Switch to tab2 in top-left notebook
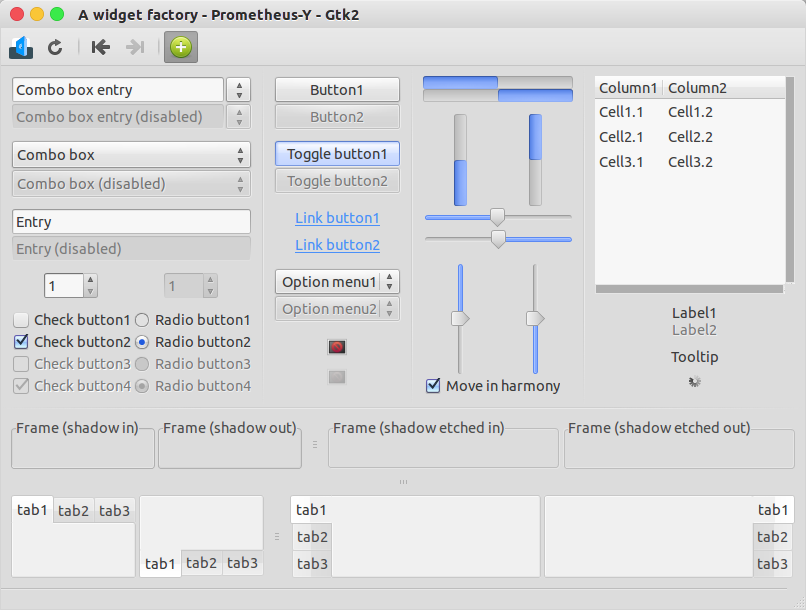Viewport: 806px width, 610px height. [74, 510]
